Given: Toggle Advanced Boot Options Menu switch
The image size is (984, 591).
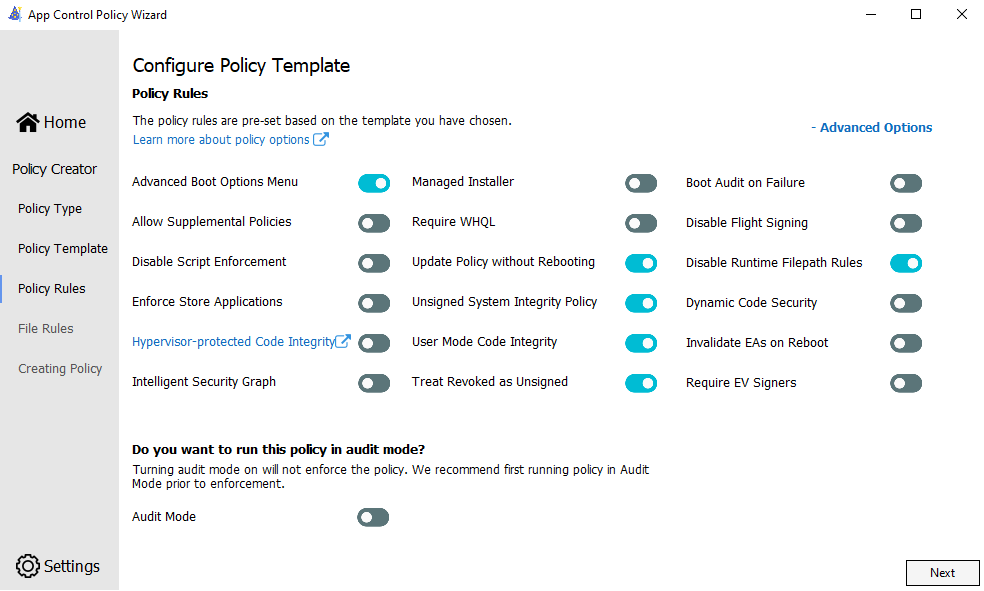Looking at the screenshot, I should (x=374, y=183).
